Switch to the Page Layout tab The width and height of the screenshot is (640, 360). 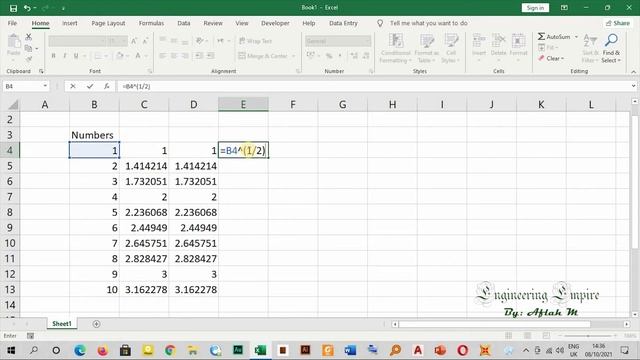[108, 23]
